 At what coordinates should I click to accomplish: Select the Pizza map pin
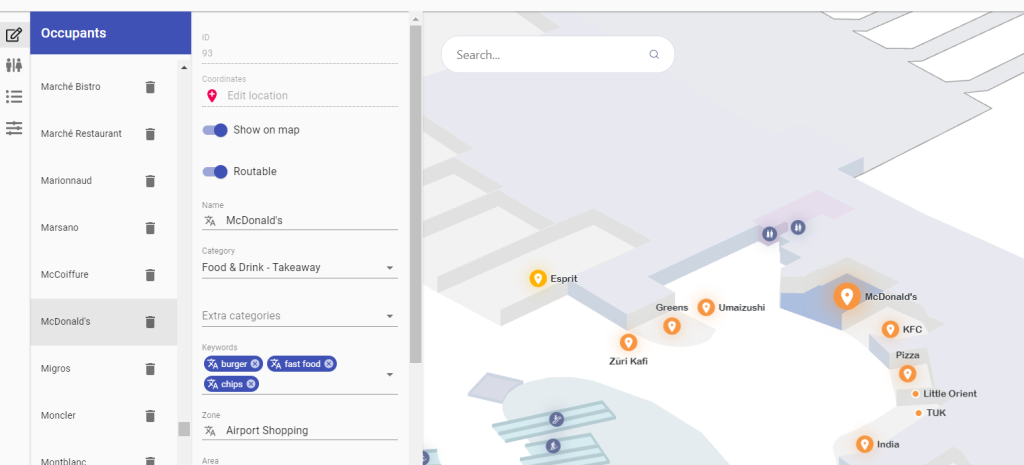click(906, 374)
